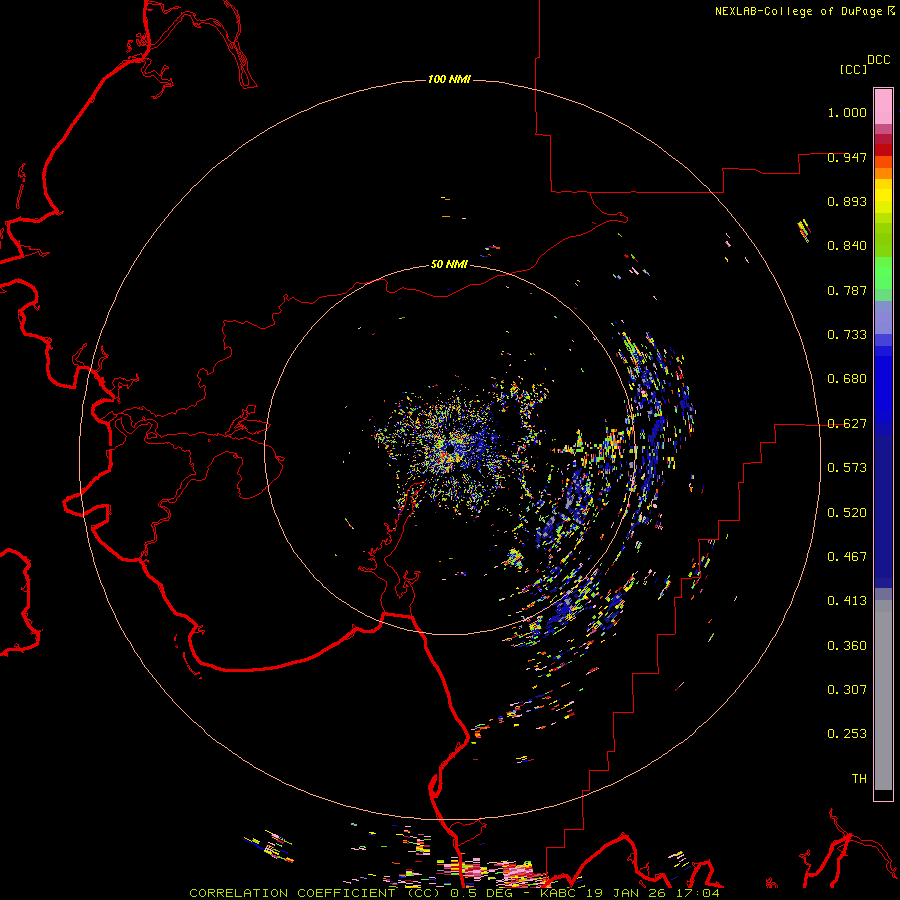The image size is (900, 900).
Task: Click the 0.253 color scale value
Action: click(x=847, y=734)
